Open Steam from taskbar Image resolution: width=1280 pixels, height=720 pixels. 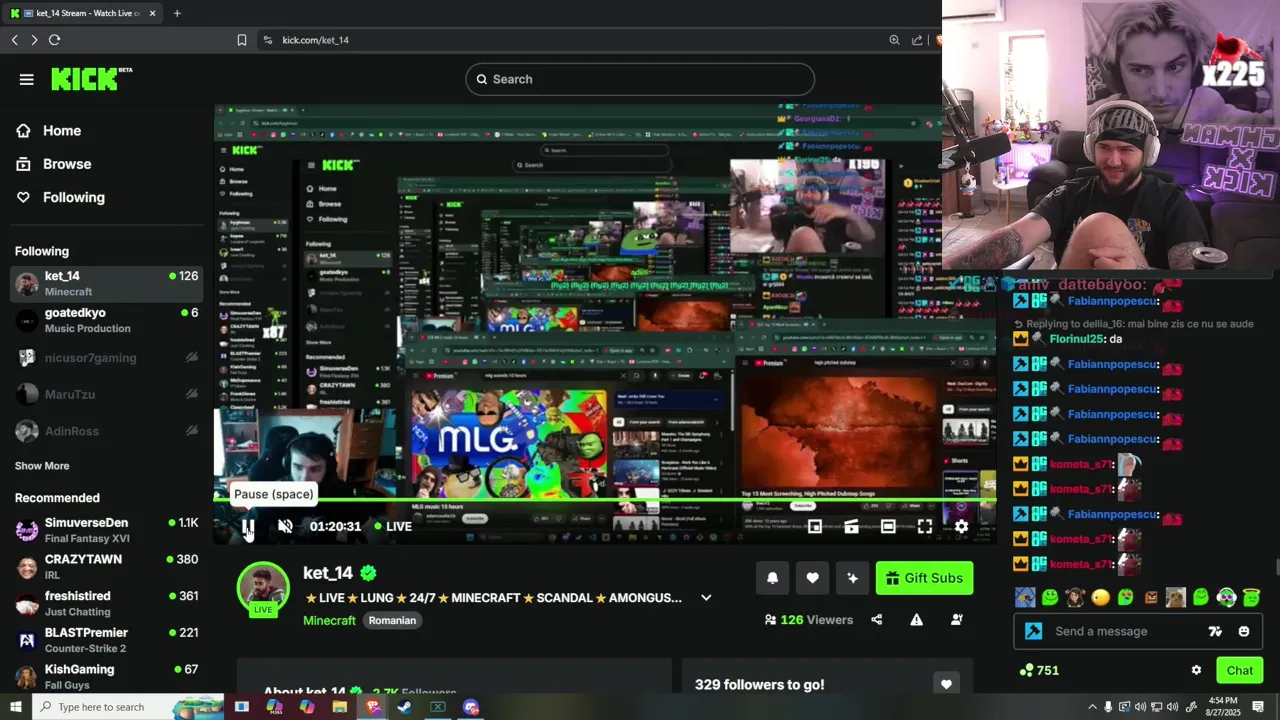pos(404,707)
